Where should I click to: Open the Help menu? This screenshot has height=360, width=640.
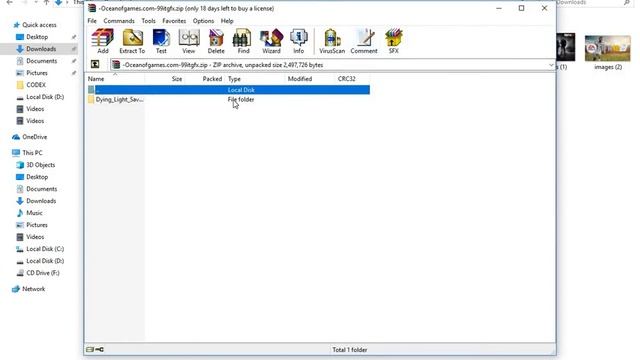point(227,21)
